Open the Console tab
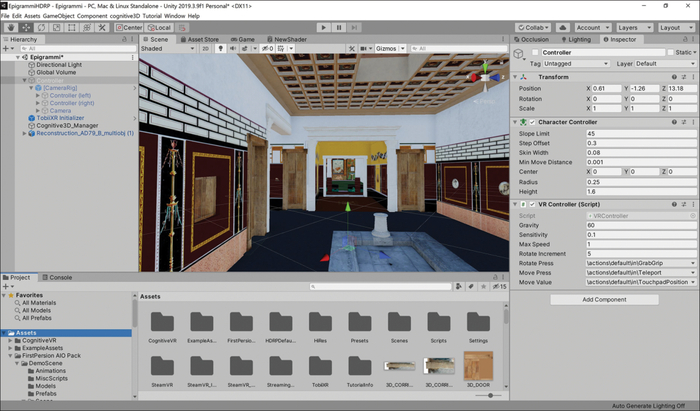 60,277
